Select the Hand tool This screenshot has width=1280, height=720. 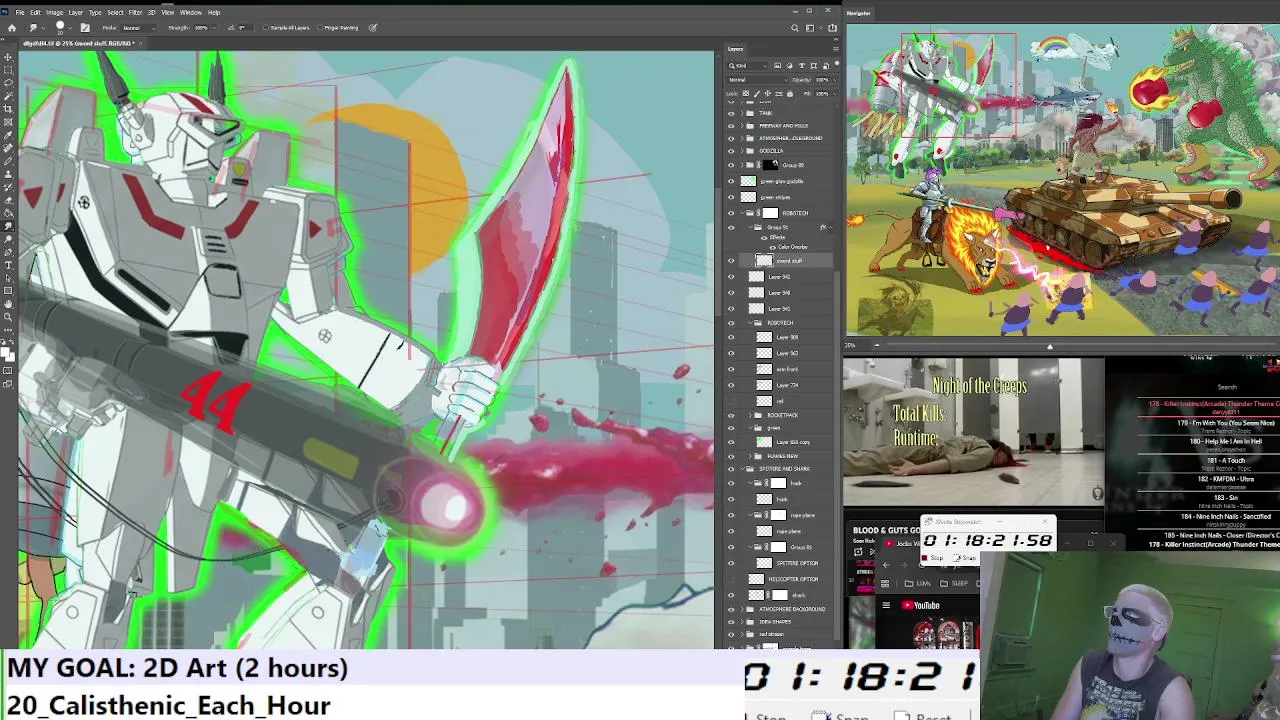[x=8, y=304]
